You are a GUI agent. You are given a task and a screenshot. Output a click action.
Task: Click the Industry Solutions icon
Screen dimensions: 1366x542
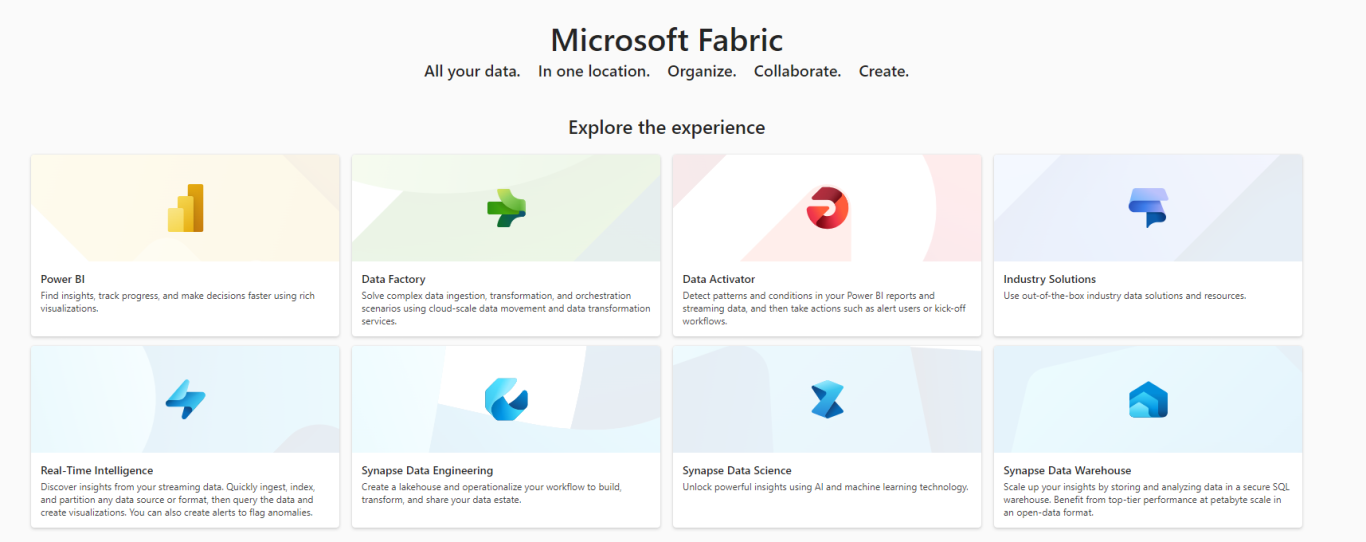point(1148,208)
